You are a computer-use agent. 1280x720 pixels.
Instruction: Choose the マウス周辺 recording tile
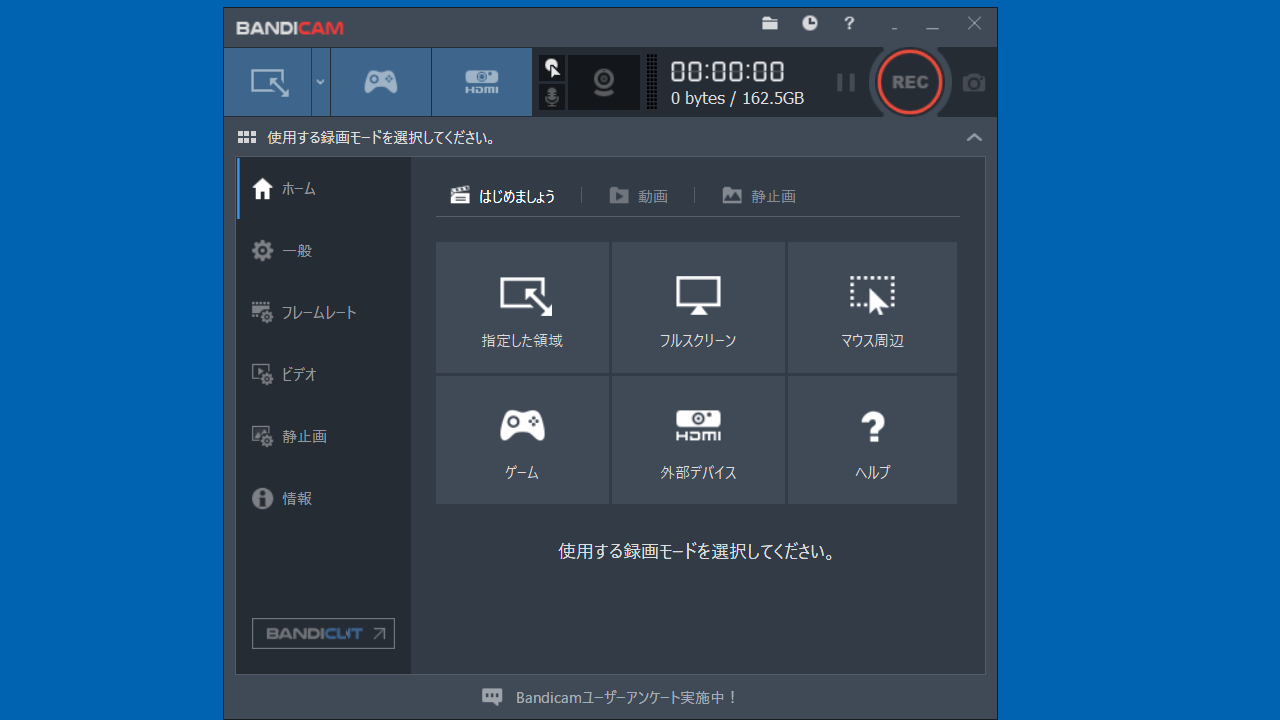coord(872,307)
